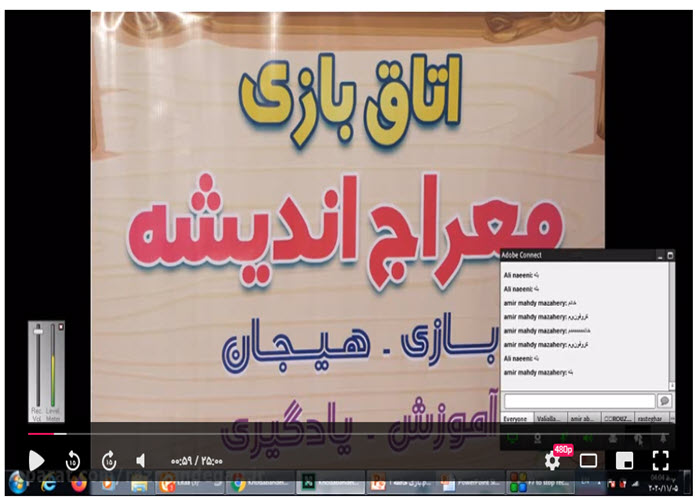Enable picture-in-picture mode
Screen dimensions: 696x498
(624, 461)
